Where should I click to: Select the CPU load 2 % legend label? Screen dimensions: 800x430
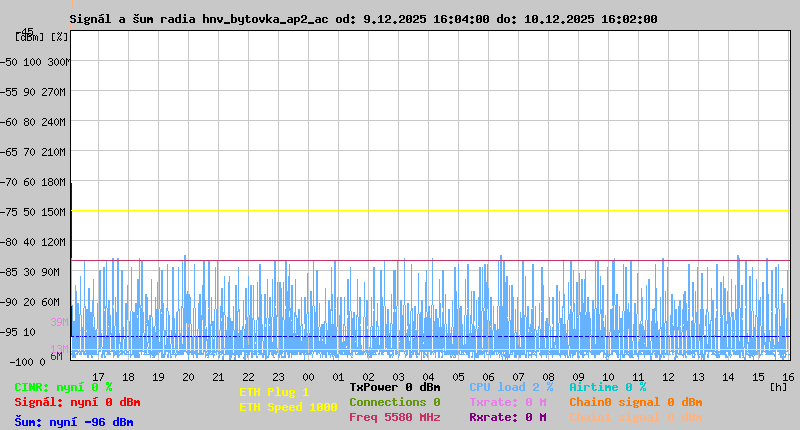click(511, 387)
